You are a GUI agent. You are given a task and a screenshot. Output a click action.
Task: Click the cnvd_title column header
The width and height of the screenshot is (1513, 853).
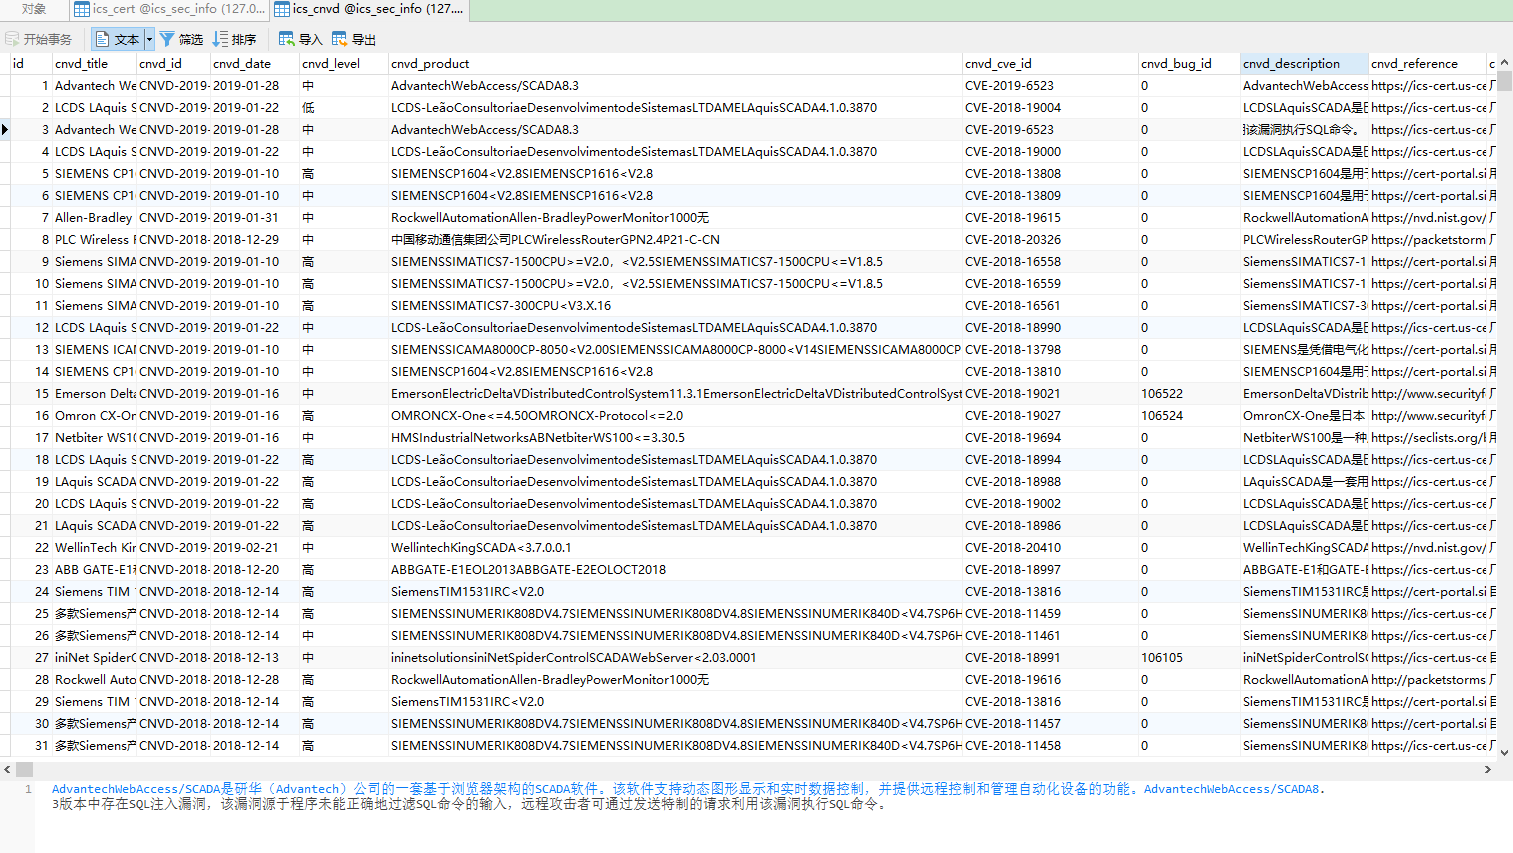[x=94, y=63]
